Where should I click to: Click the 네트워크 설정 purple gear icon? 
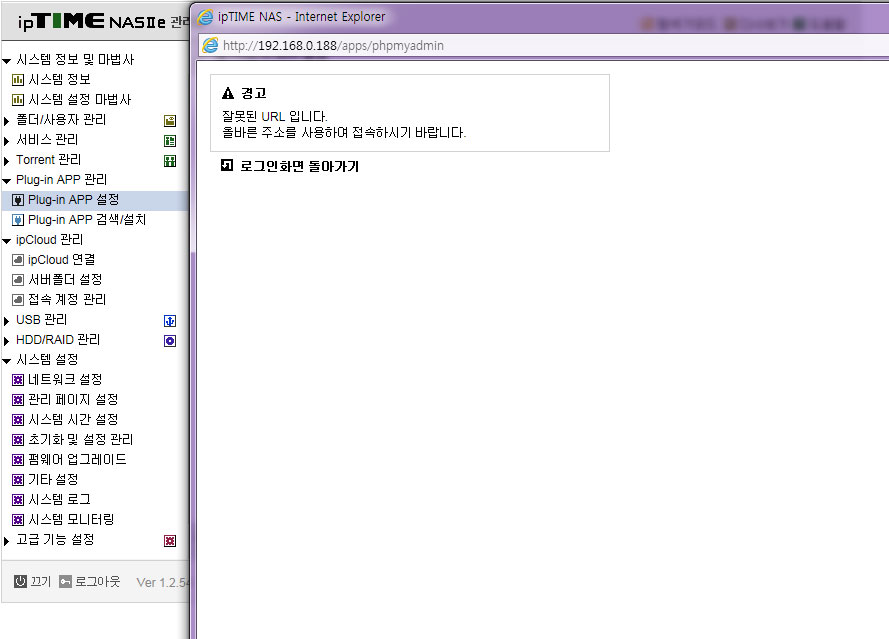point(18,380)
